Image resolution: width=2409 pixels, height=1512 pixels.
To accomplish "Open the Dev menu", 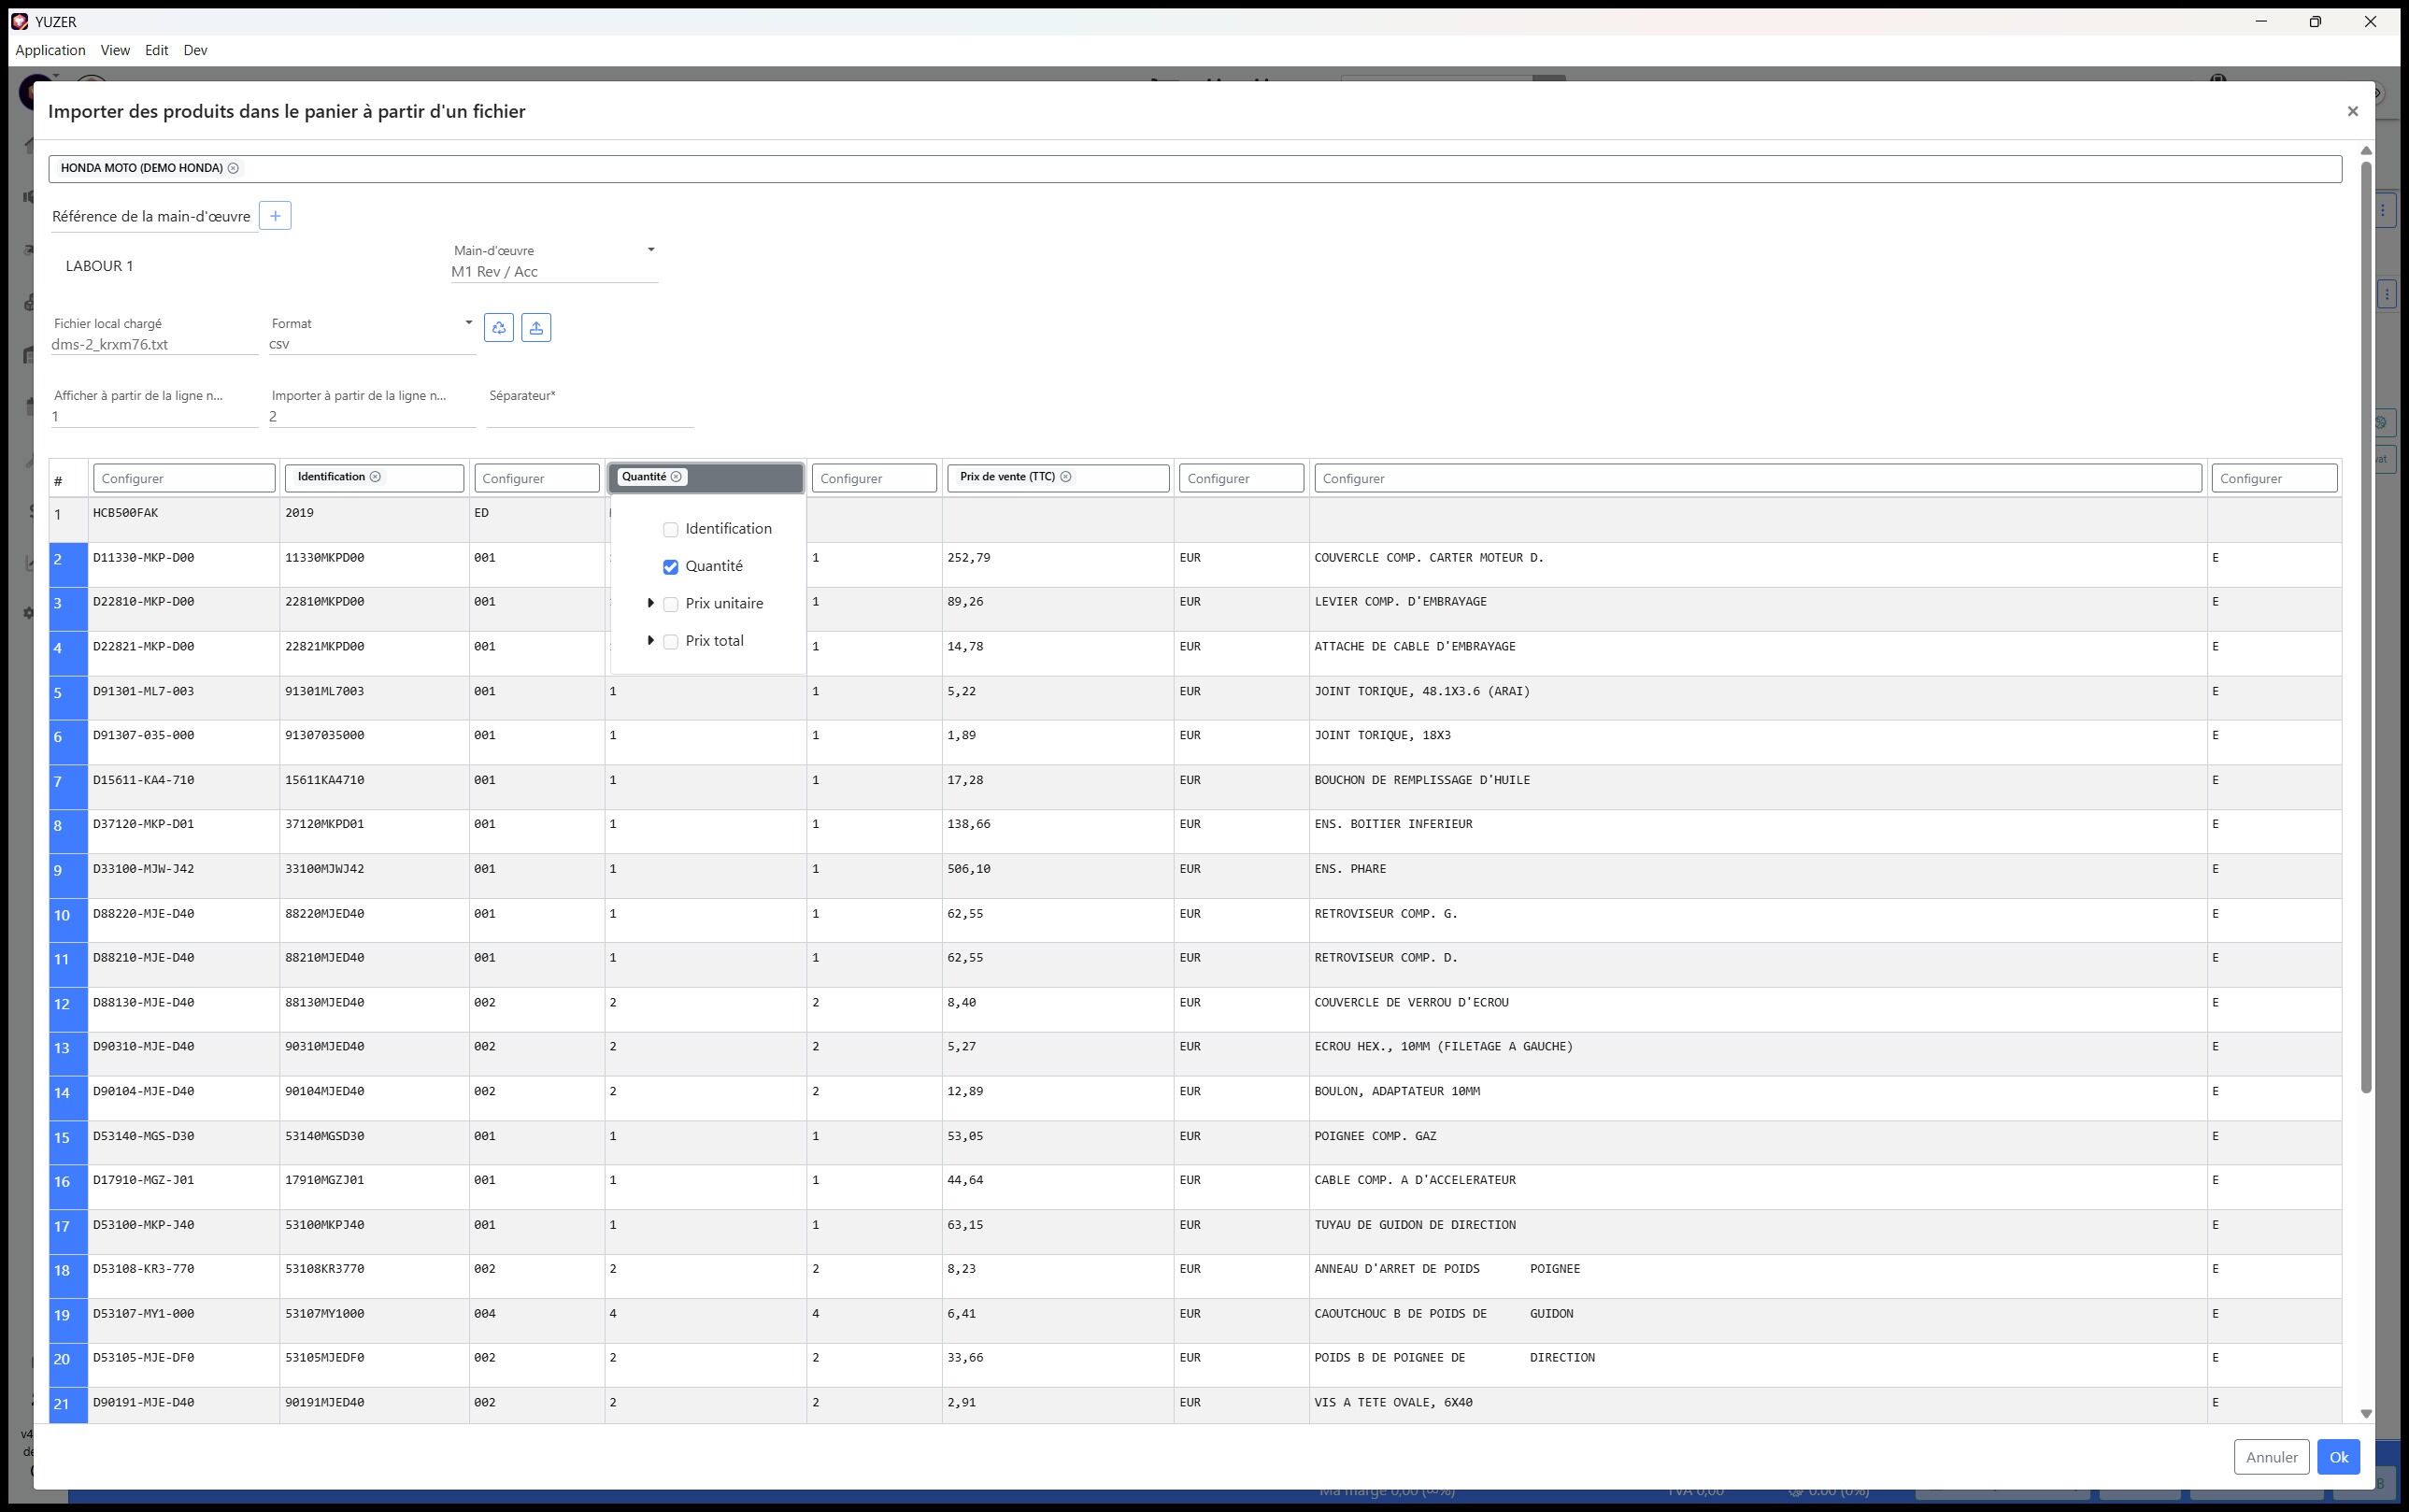I will [195, 50].
